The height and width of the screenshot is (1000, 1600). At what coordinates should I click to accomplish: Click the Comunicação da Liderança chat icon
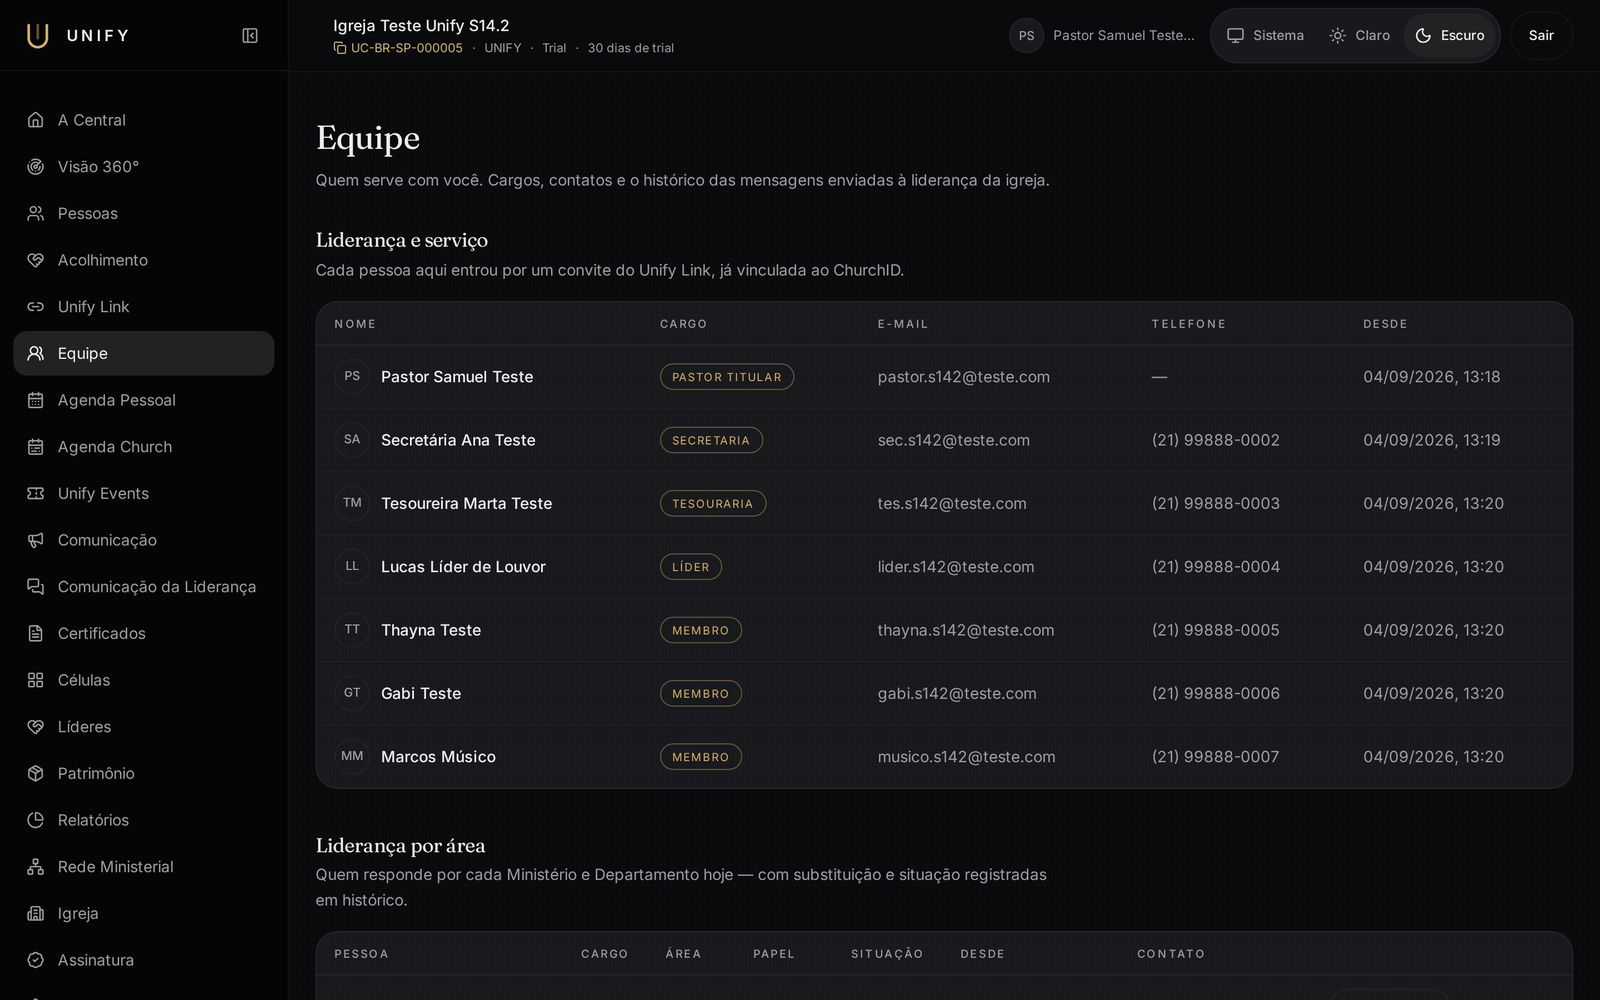coord(36,587)
